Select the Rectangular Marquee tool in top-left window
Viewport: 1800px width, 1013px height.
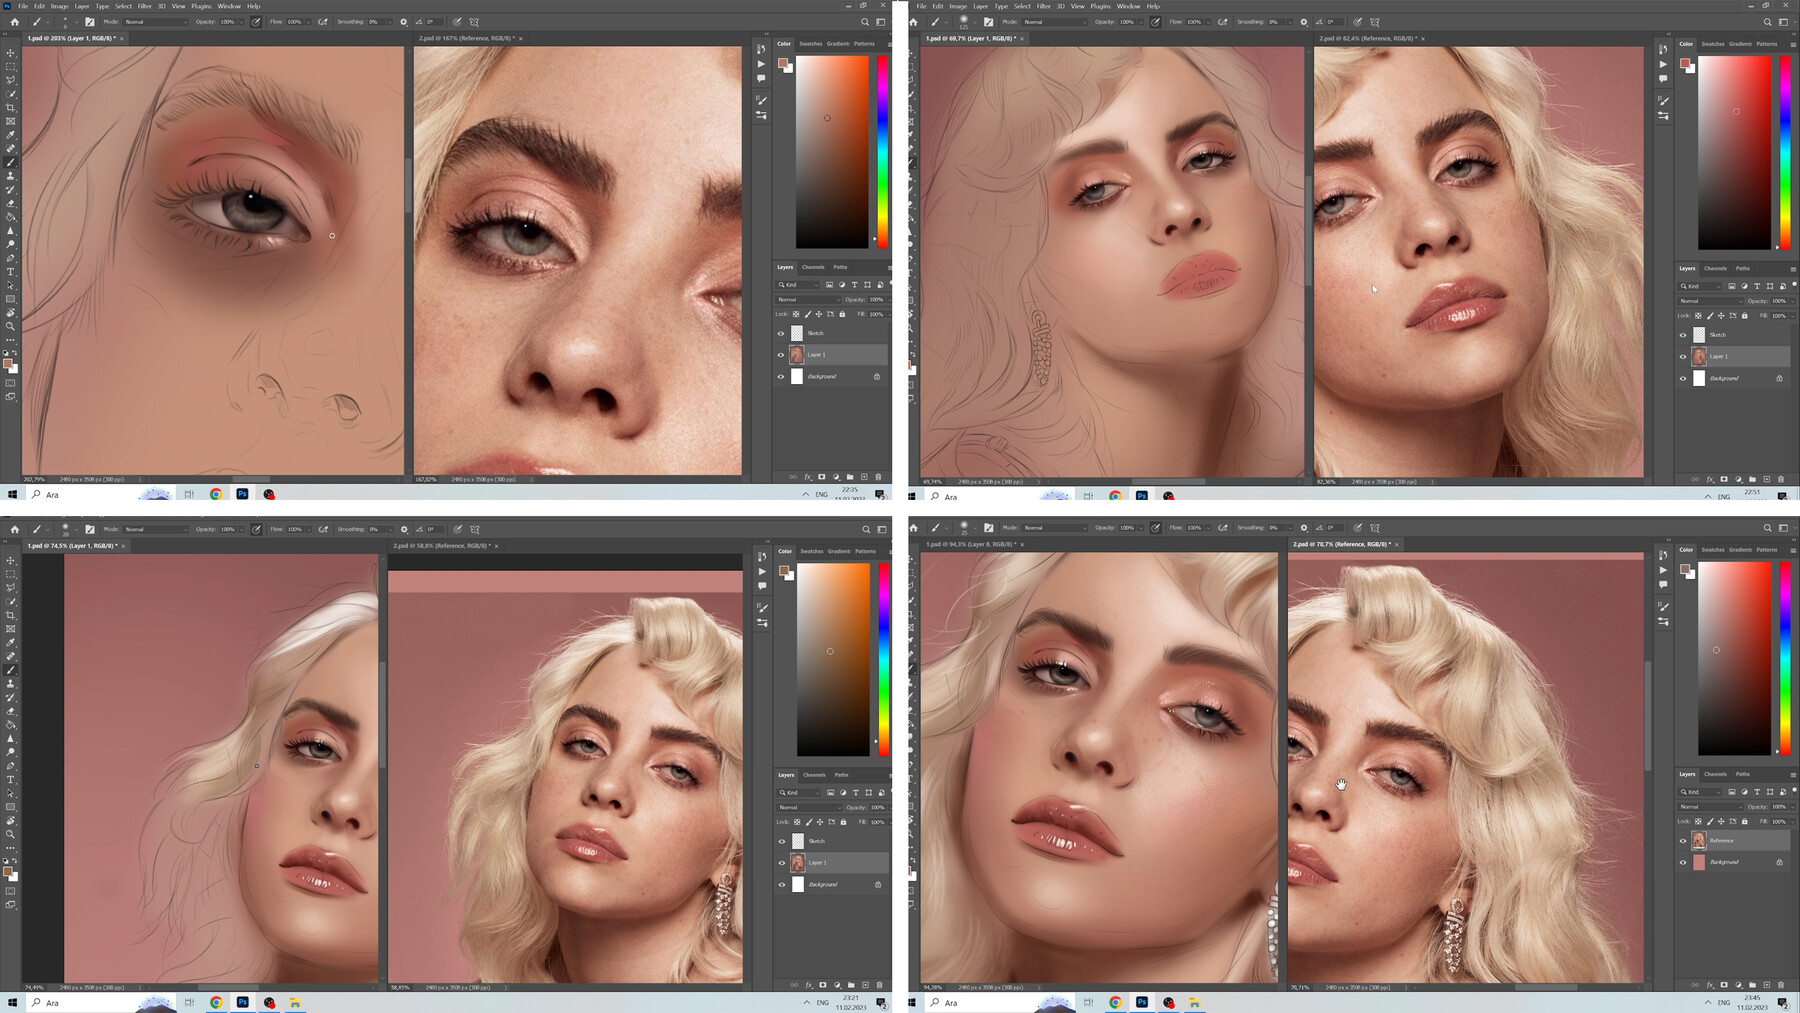[11, 66]
